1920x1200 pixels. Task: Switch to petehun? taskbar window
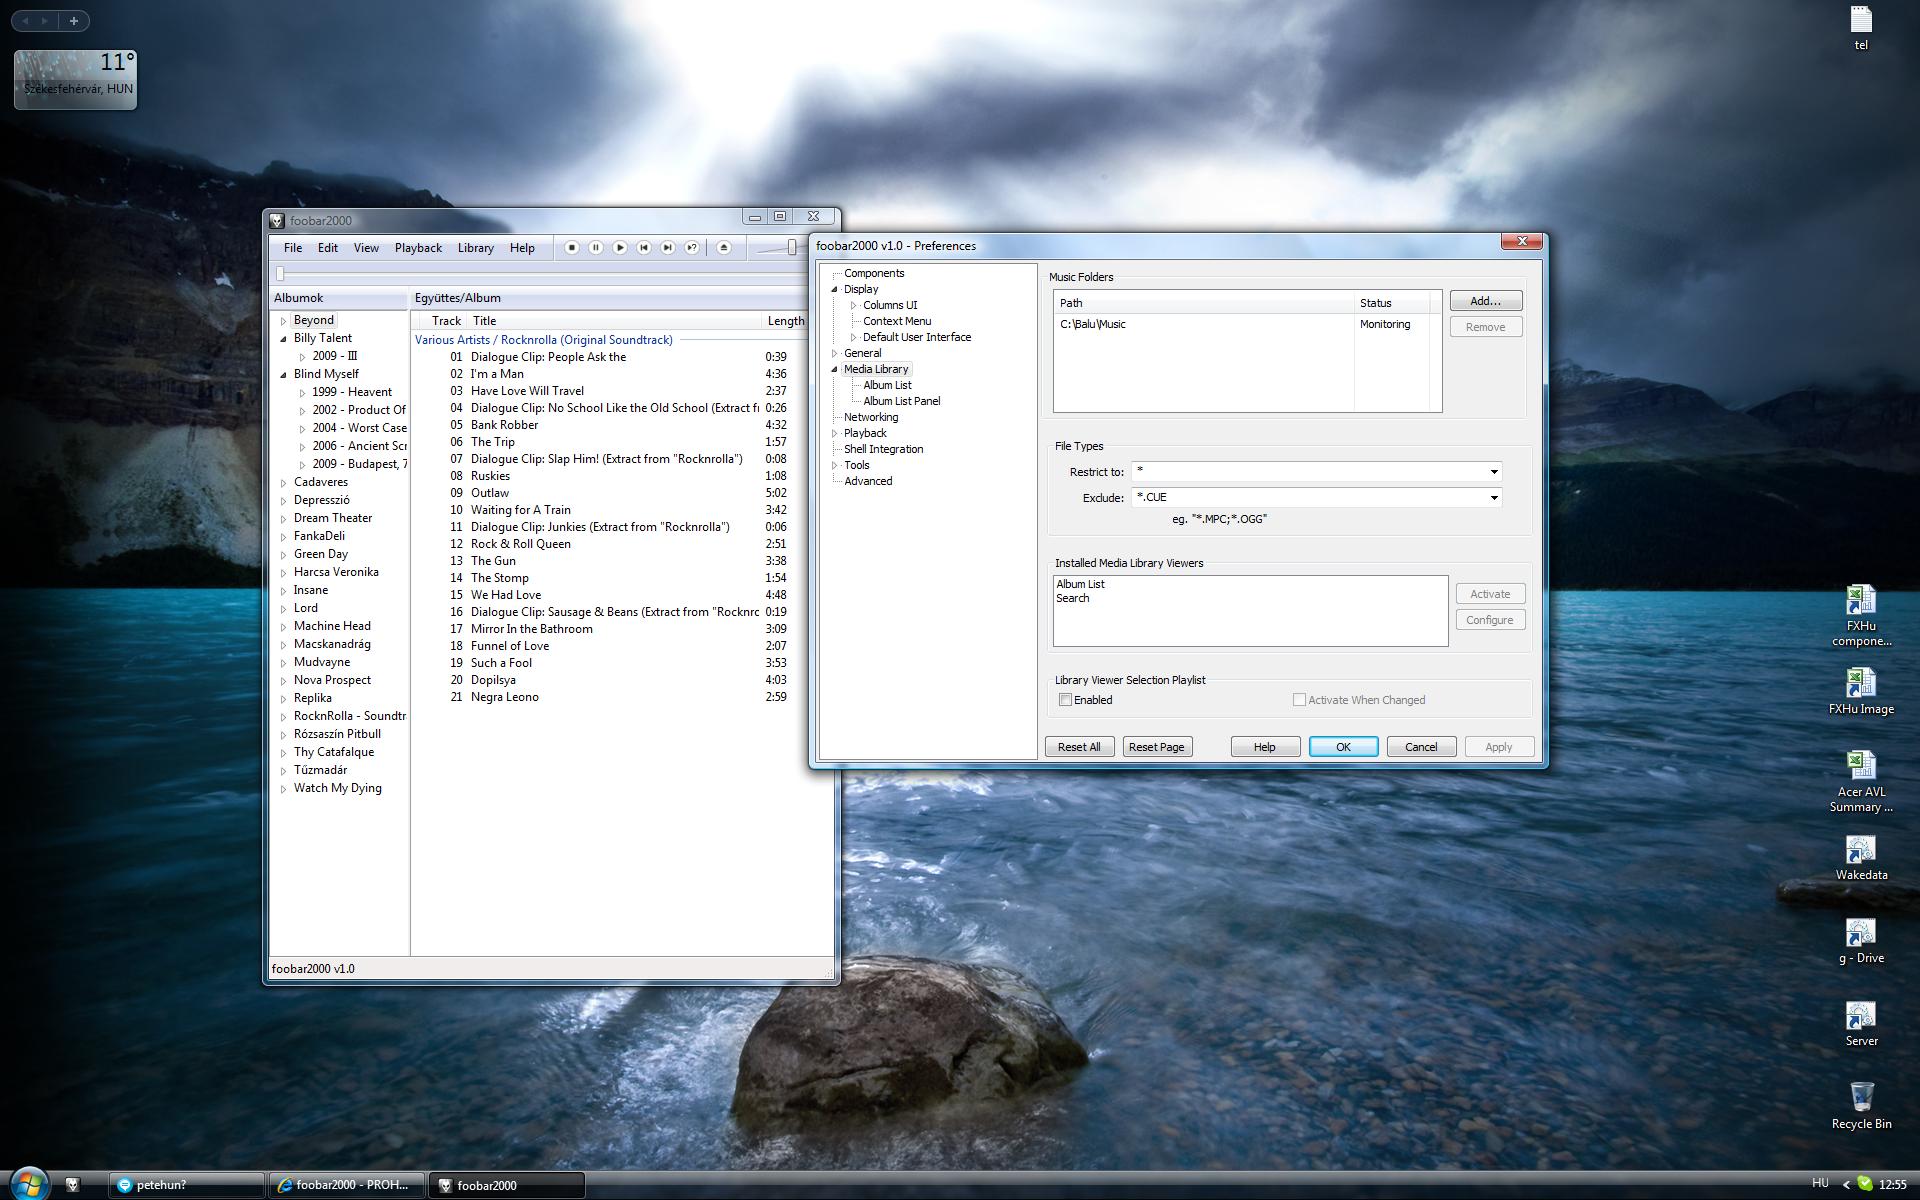click(x=186, y=1185)
